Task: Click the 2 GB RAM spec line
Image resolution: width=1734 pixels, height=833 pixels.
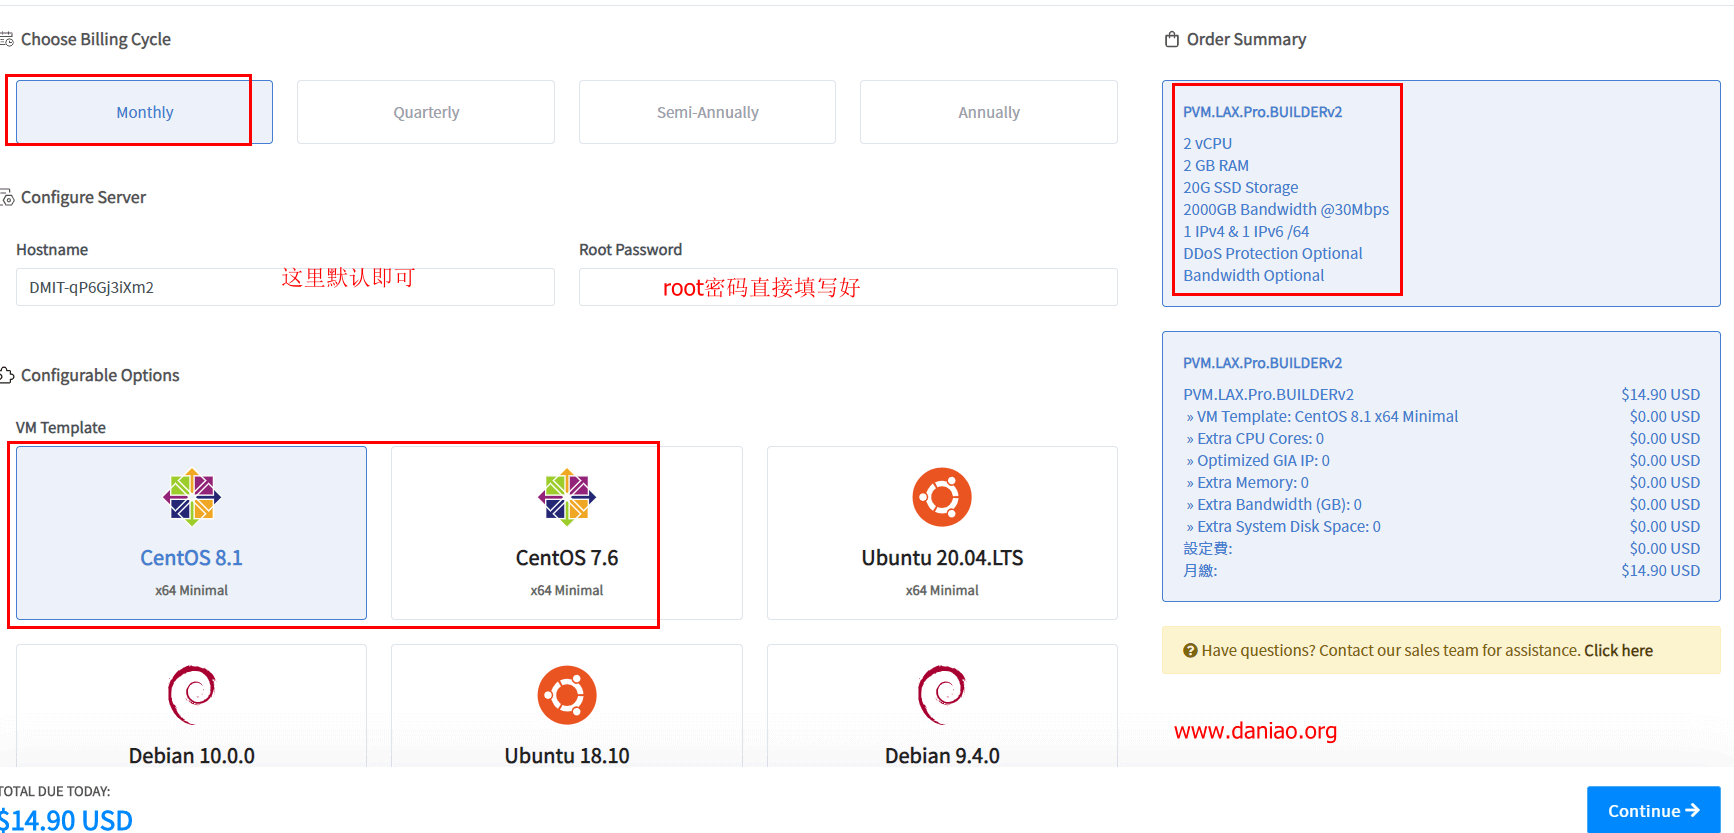Action: point(1216,165)
